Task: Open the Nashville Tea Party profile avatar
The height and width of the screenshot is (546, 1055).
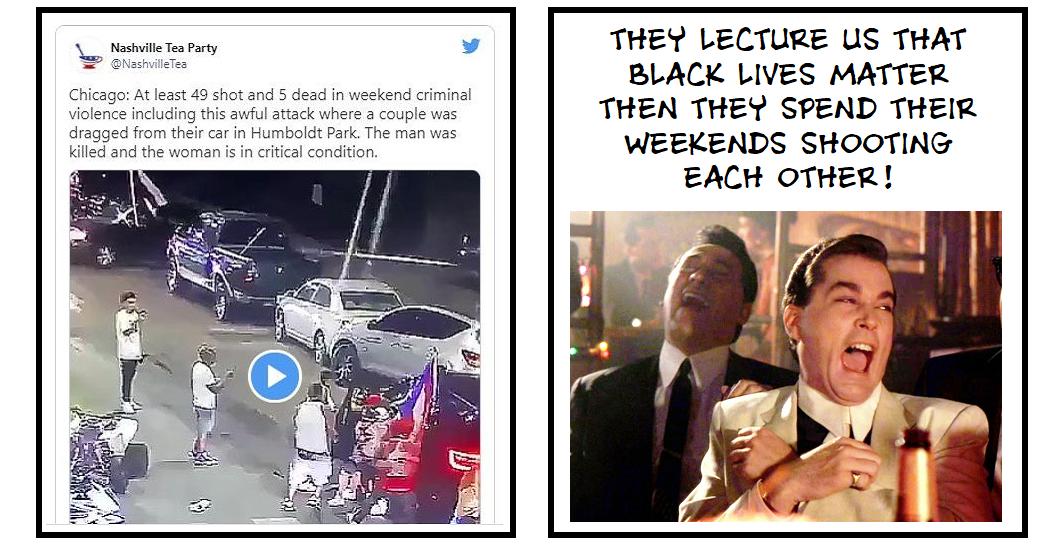Action: pos(88,55)
